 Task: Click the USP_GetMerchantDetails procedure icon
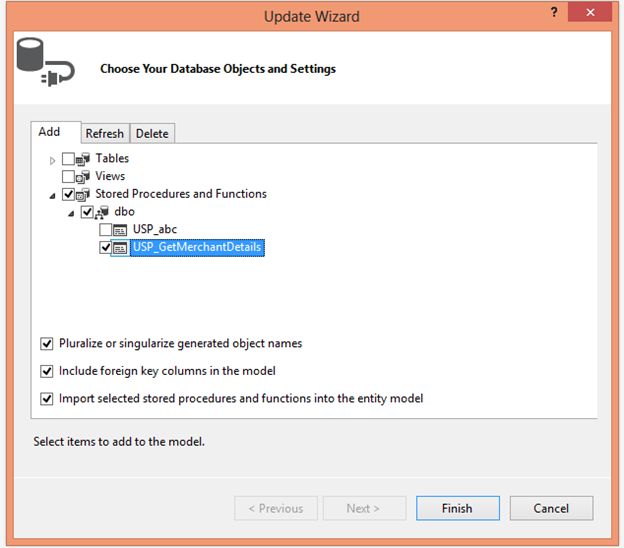(120, 248)
